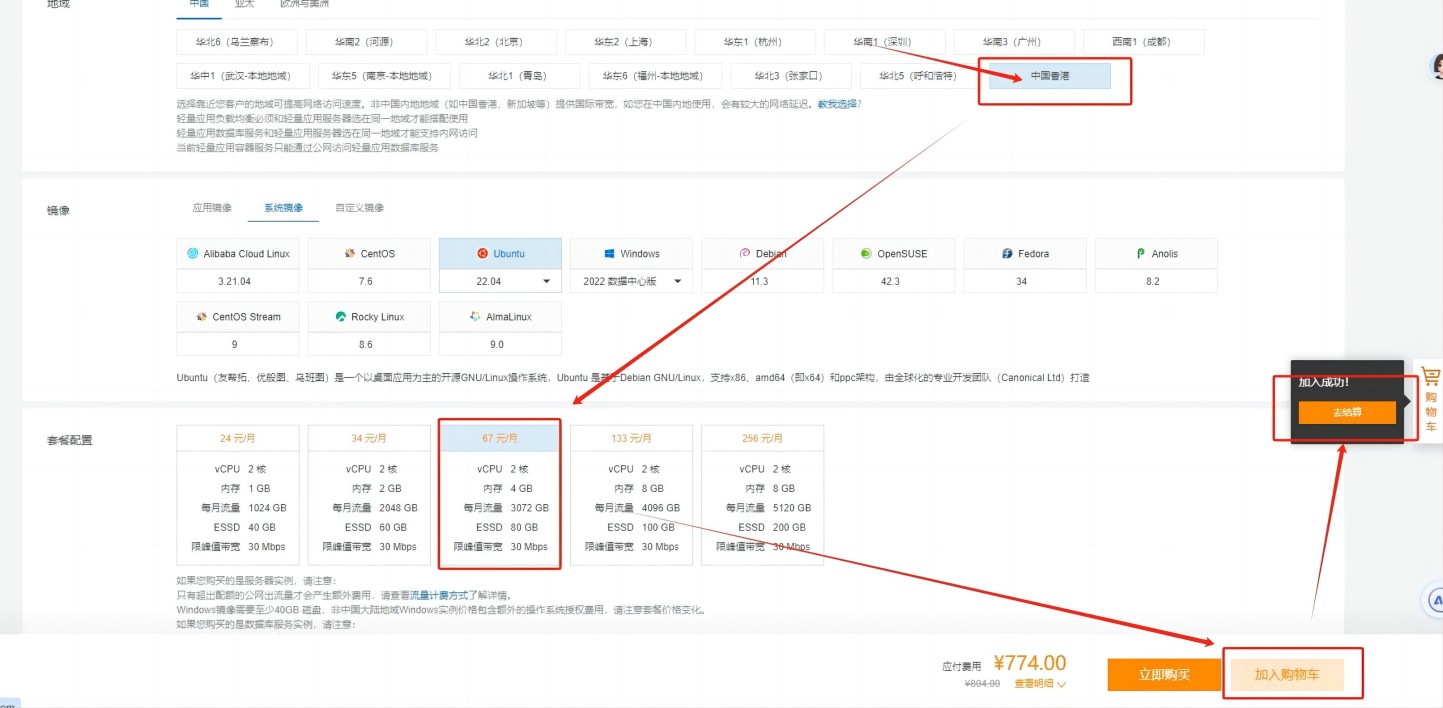Expand 查看明细 price details

coord(1040,684)
